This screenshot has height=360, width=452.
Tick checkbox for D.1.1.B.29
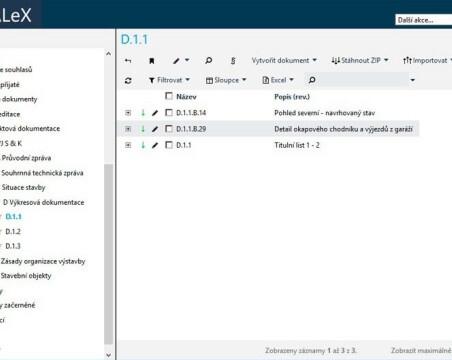point(169,129)
